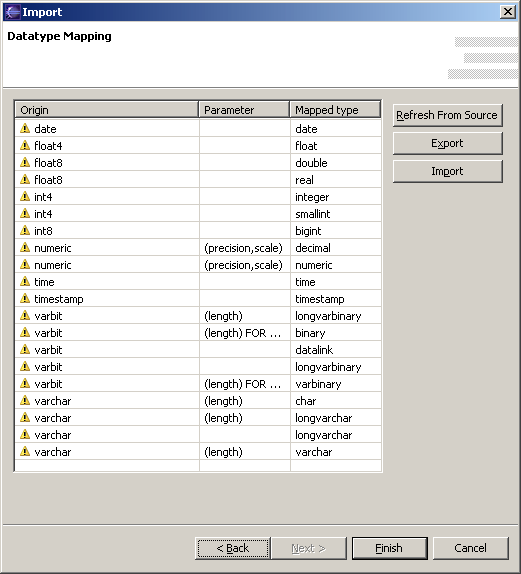
Task: Click warning icon beside time row
Action: click(25, 282)
